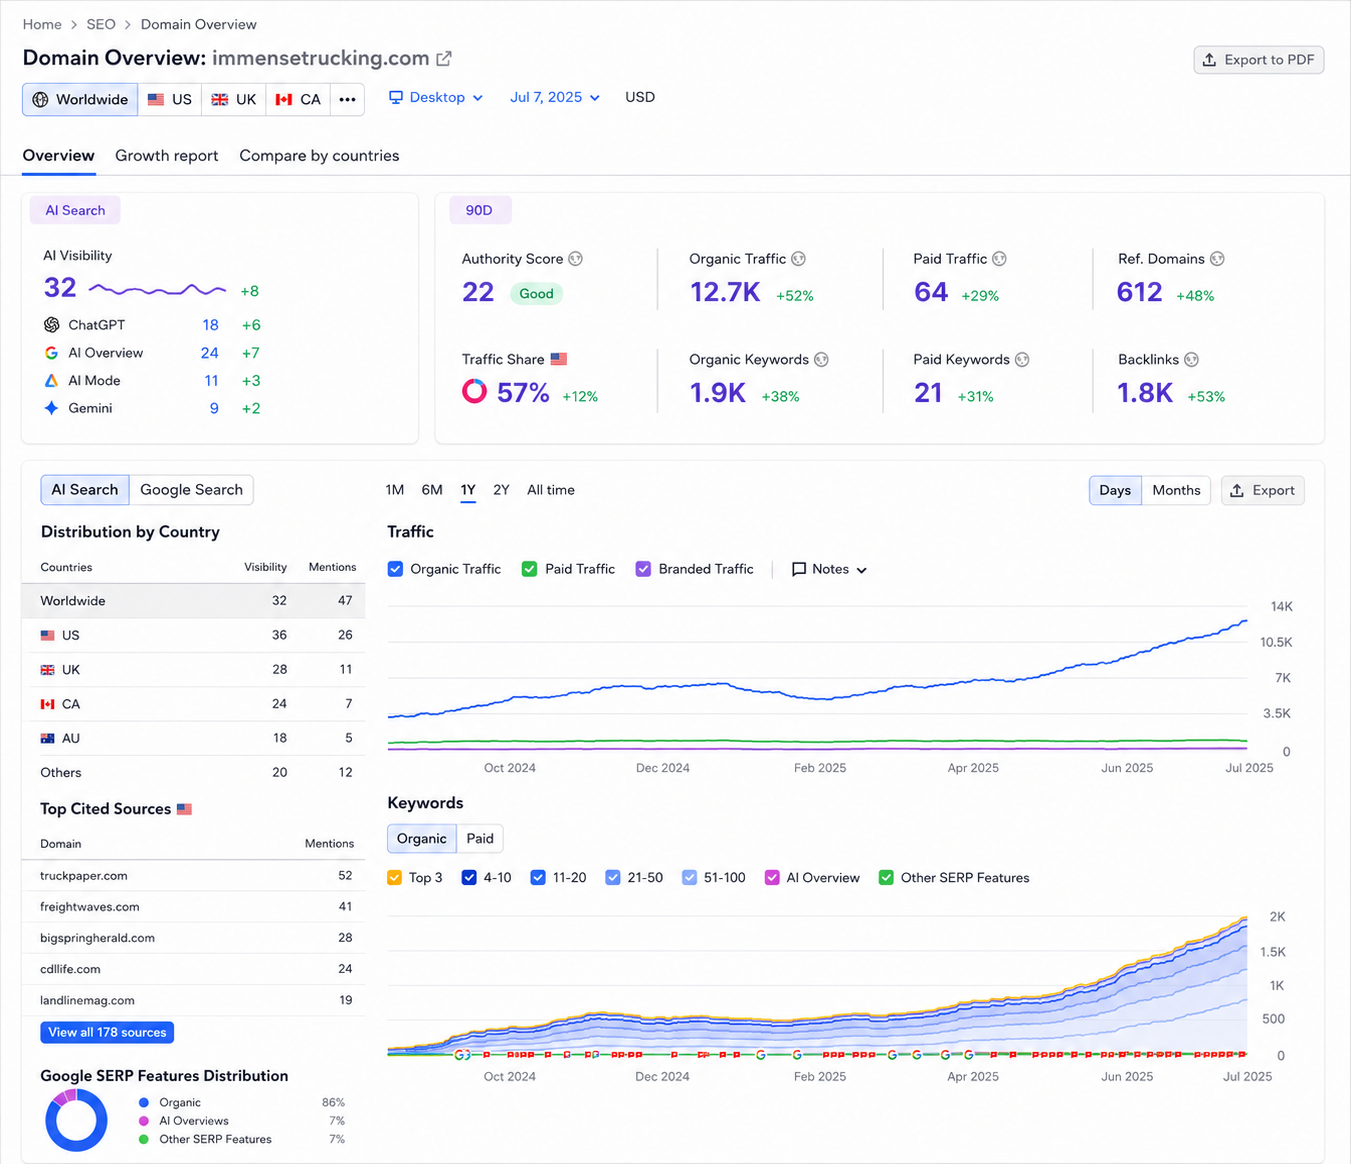Click the US flag beside Traffic Share
Screen dimensions: 1351x1164
(559, 359)
